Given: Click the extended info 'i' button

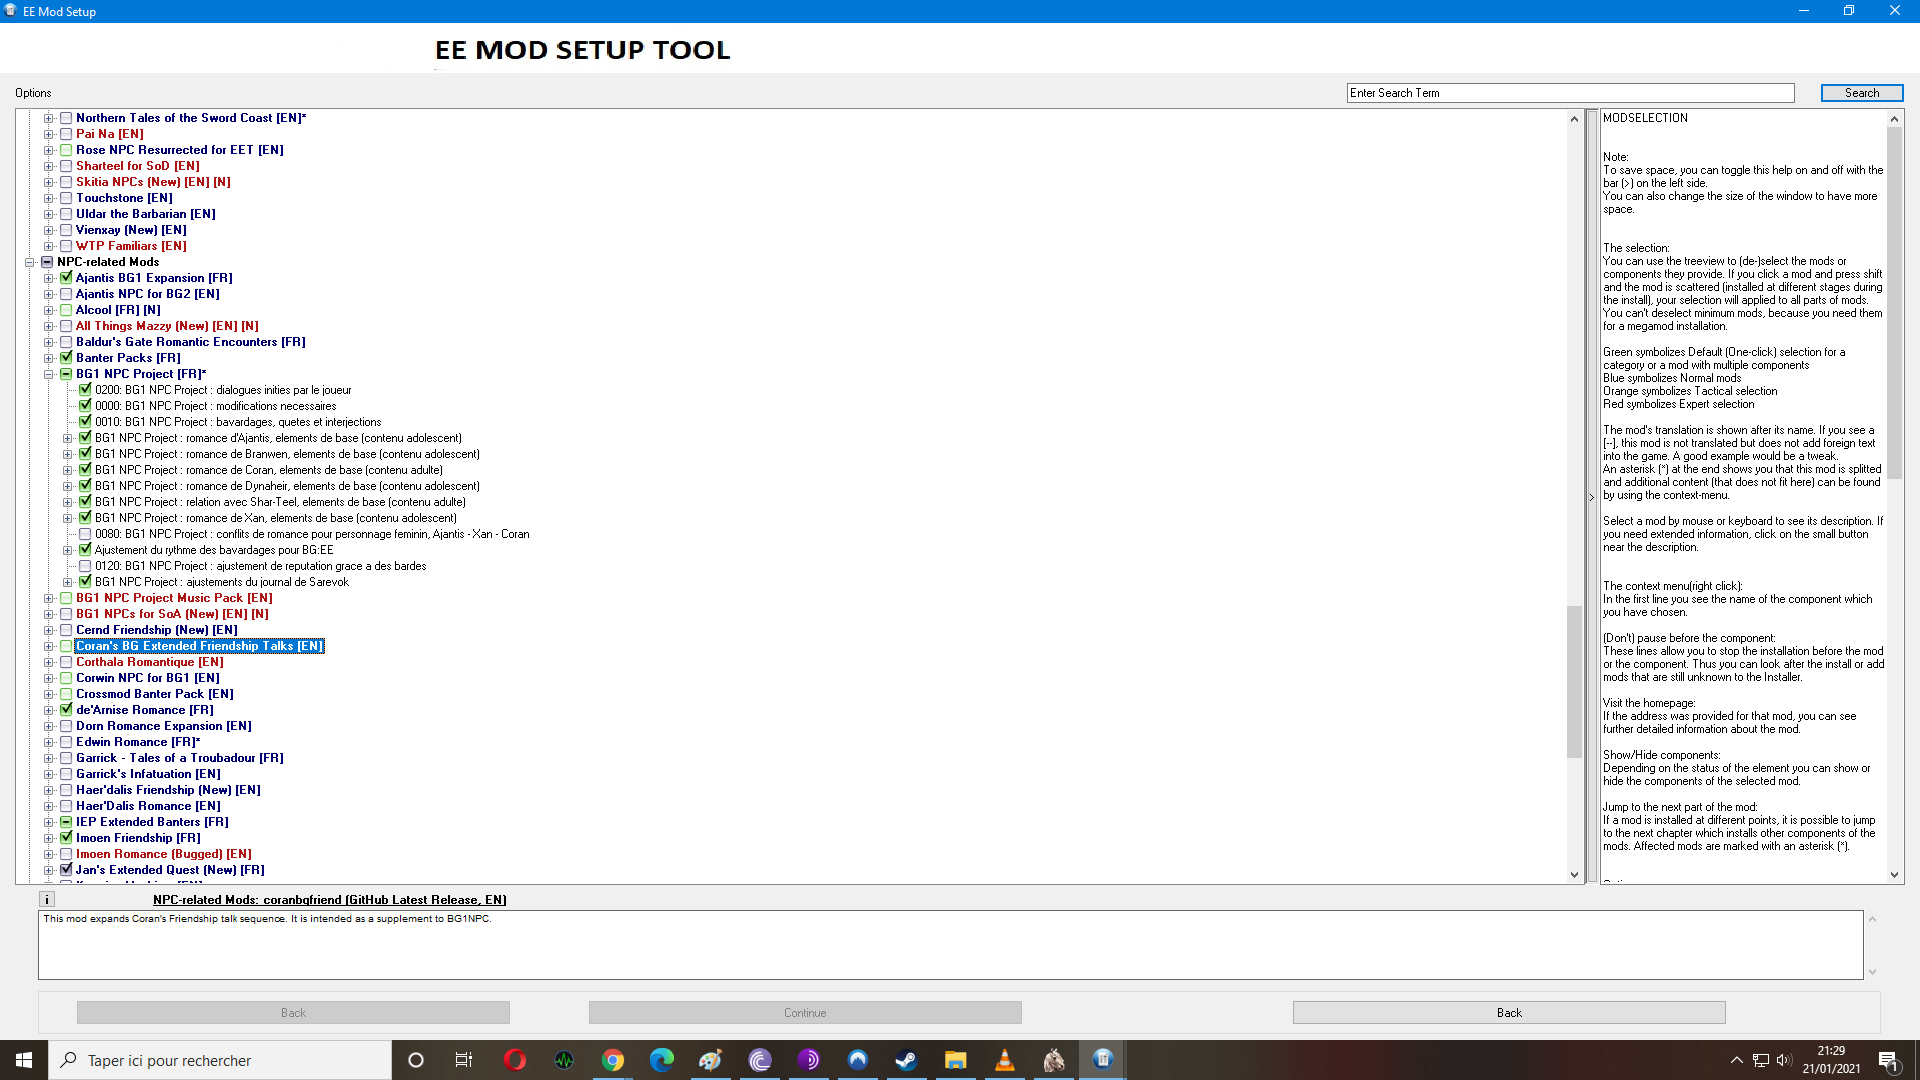Looking at the screenshot, I should coord(47,899).
